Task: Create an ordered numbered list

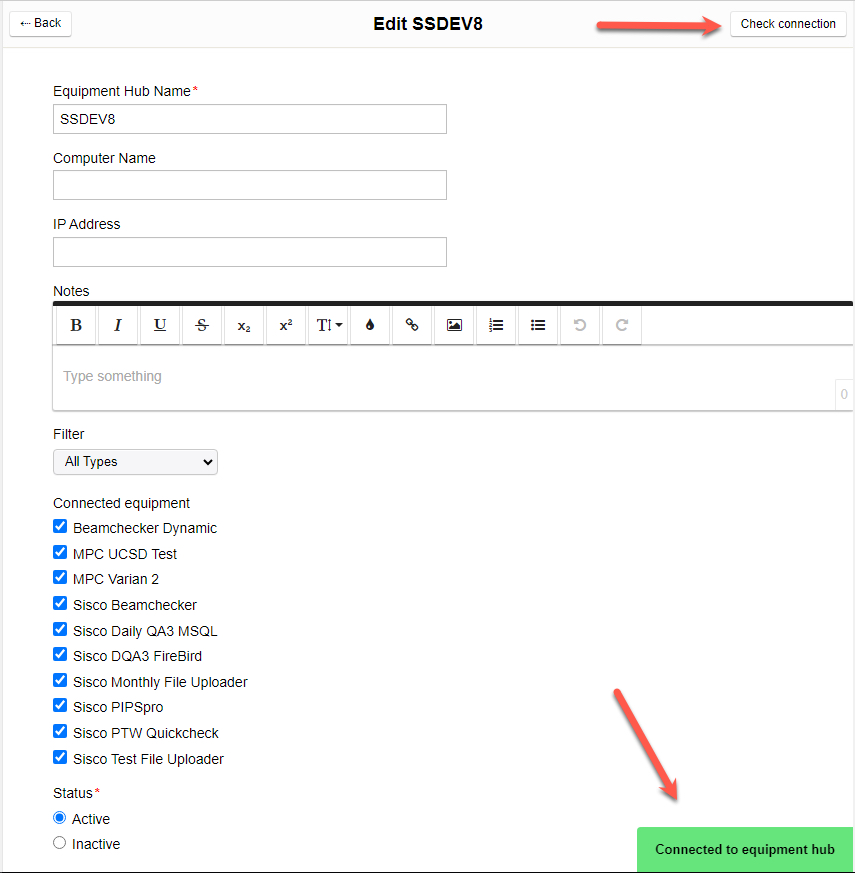Action: pos(496,325)
